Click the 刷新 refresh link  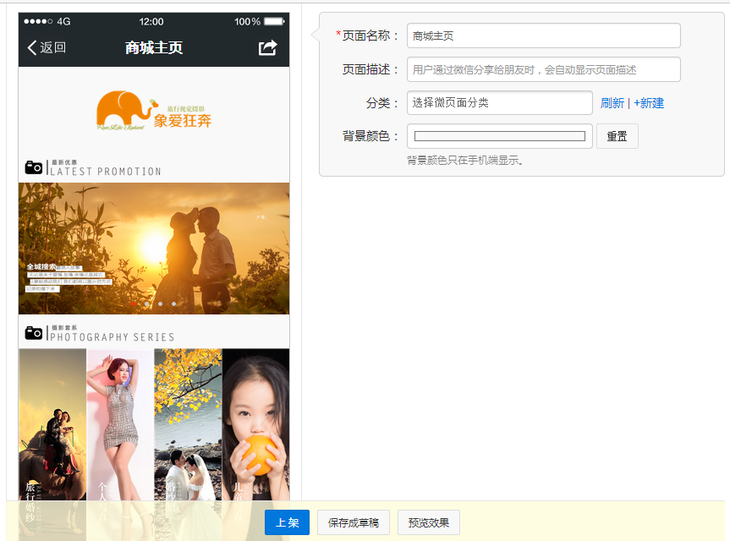tap(612, 103)
